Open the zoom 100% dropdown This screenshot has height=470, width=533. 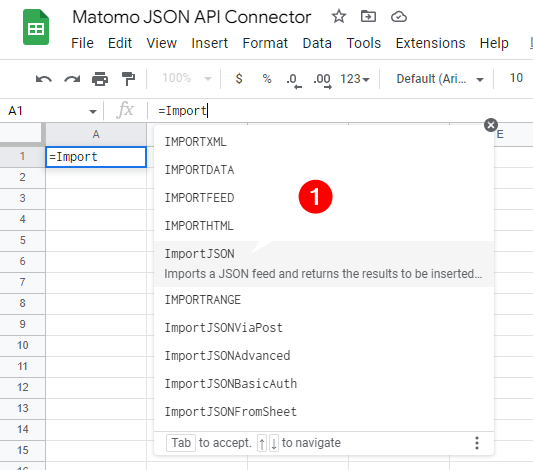[187, 79]
